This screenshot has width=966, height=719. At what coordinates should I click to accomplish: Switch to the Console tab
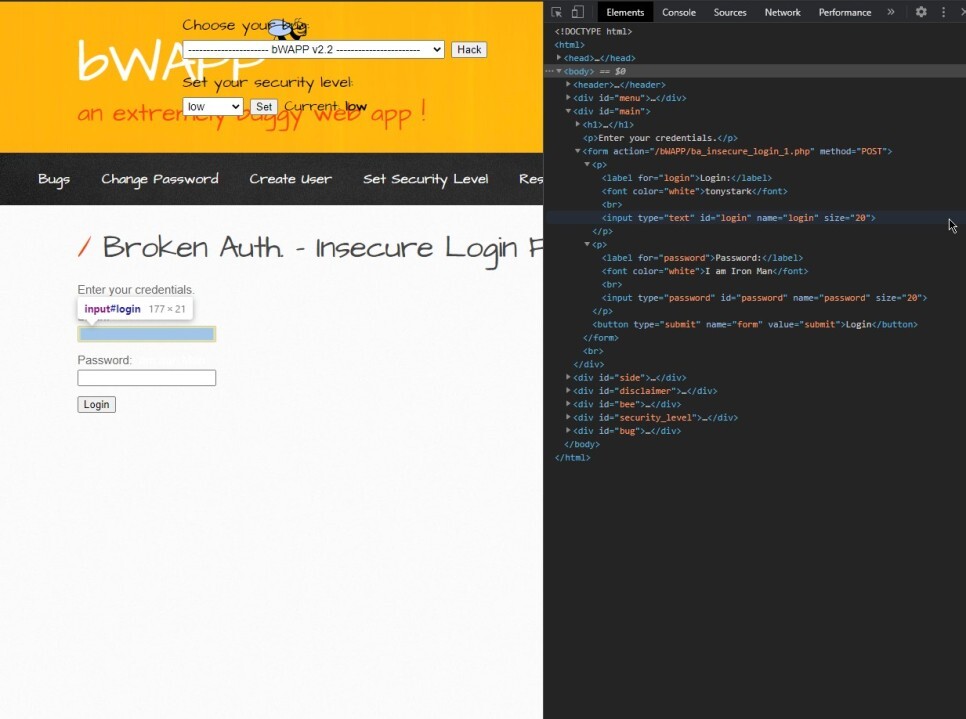pos(678,12)
